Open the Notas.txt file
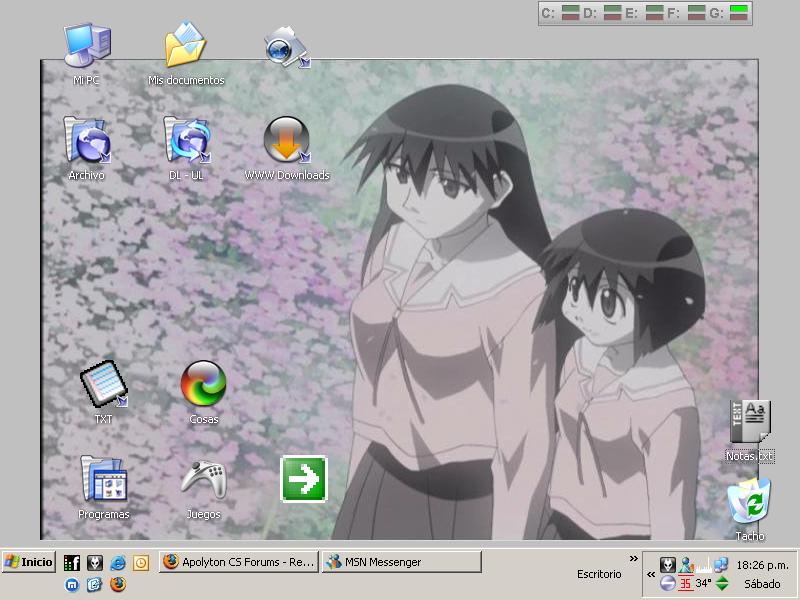This screenshot has height=600, width=800. [750, 423]
